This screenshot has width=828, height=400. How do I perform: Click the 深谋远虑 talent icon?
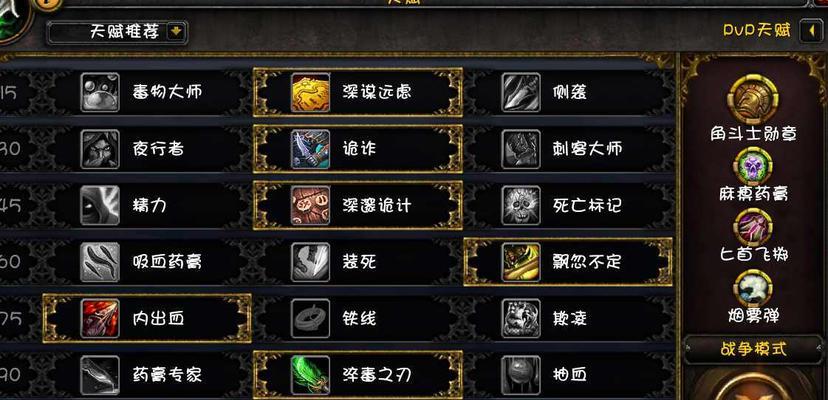[x=310, y=92]
